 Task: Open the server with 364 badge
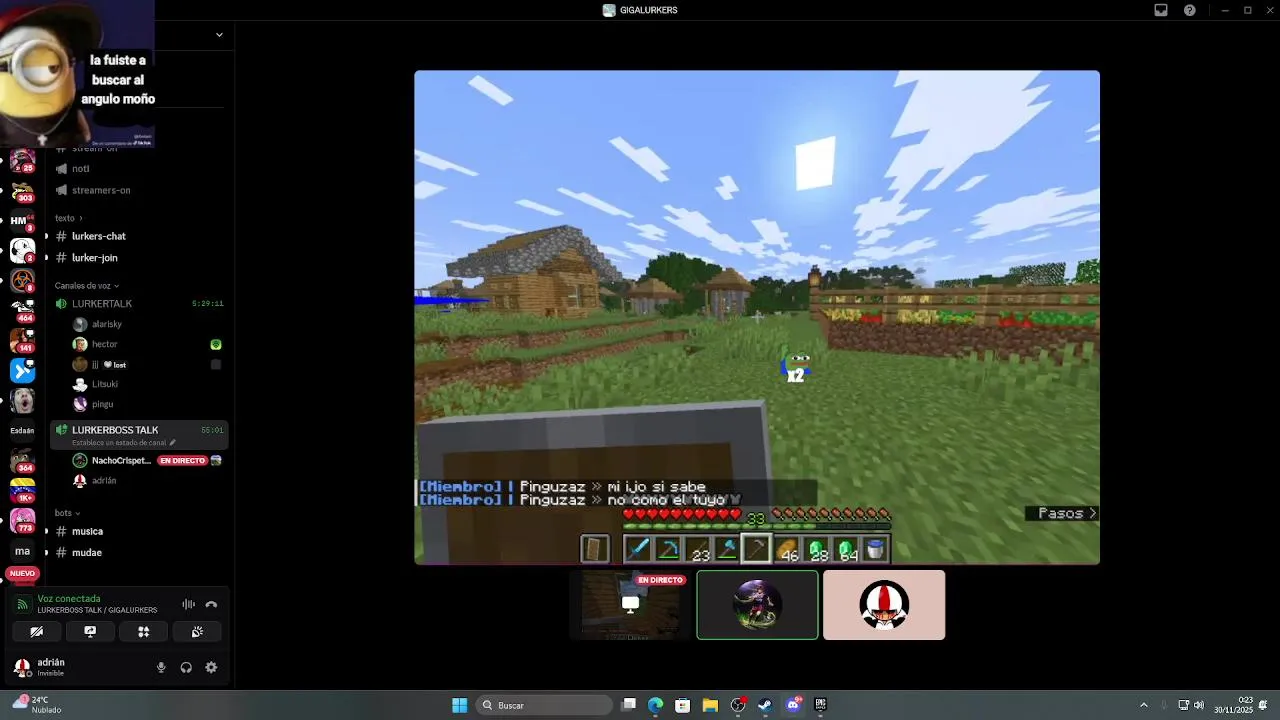pos(22,461)
